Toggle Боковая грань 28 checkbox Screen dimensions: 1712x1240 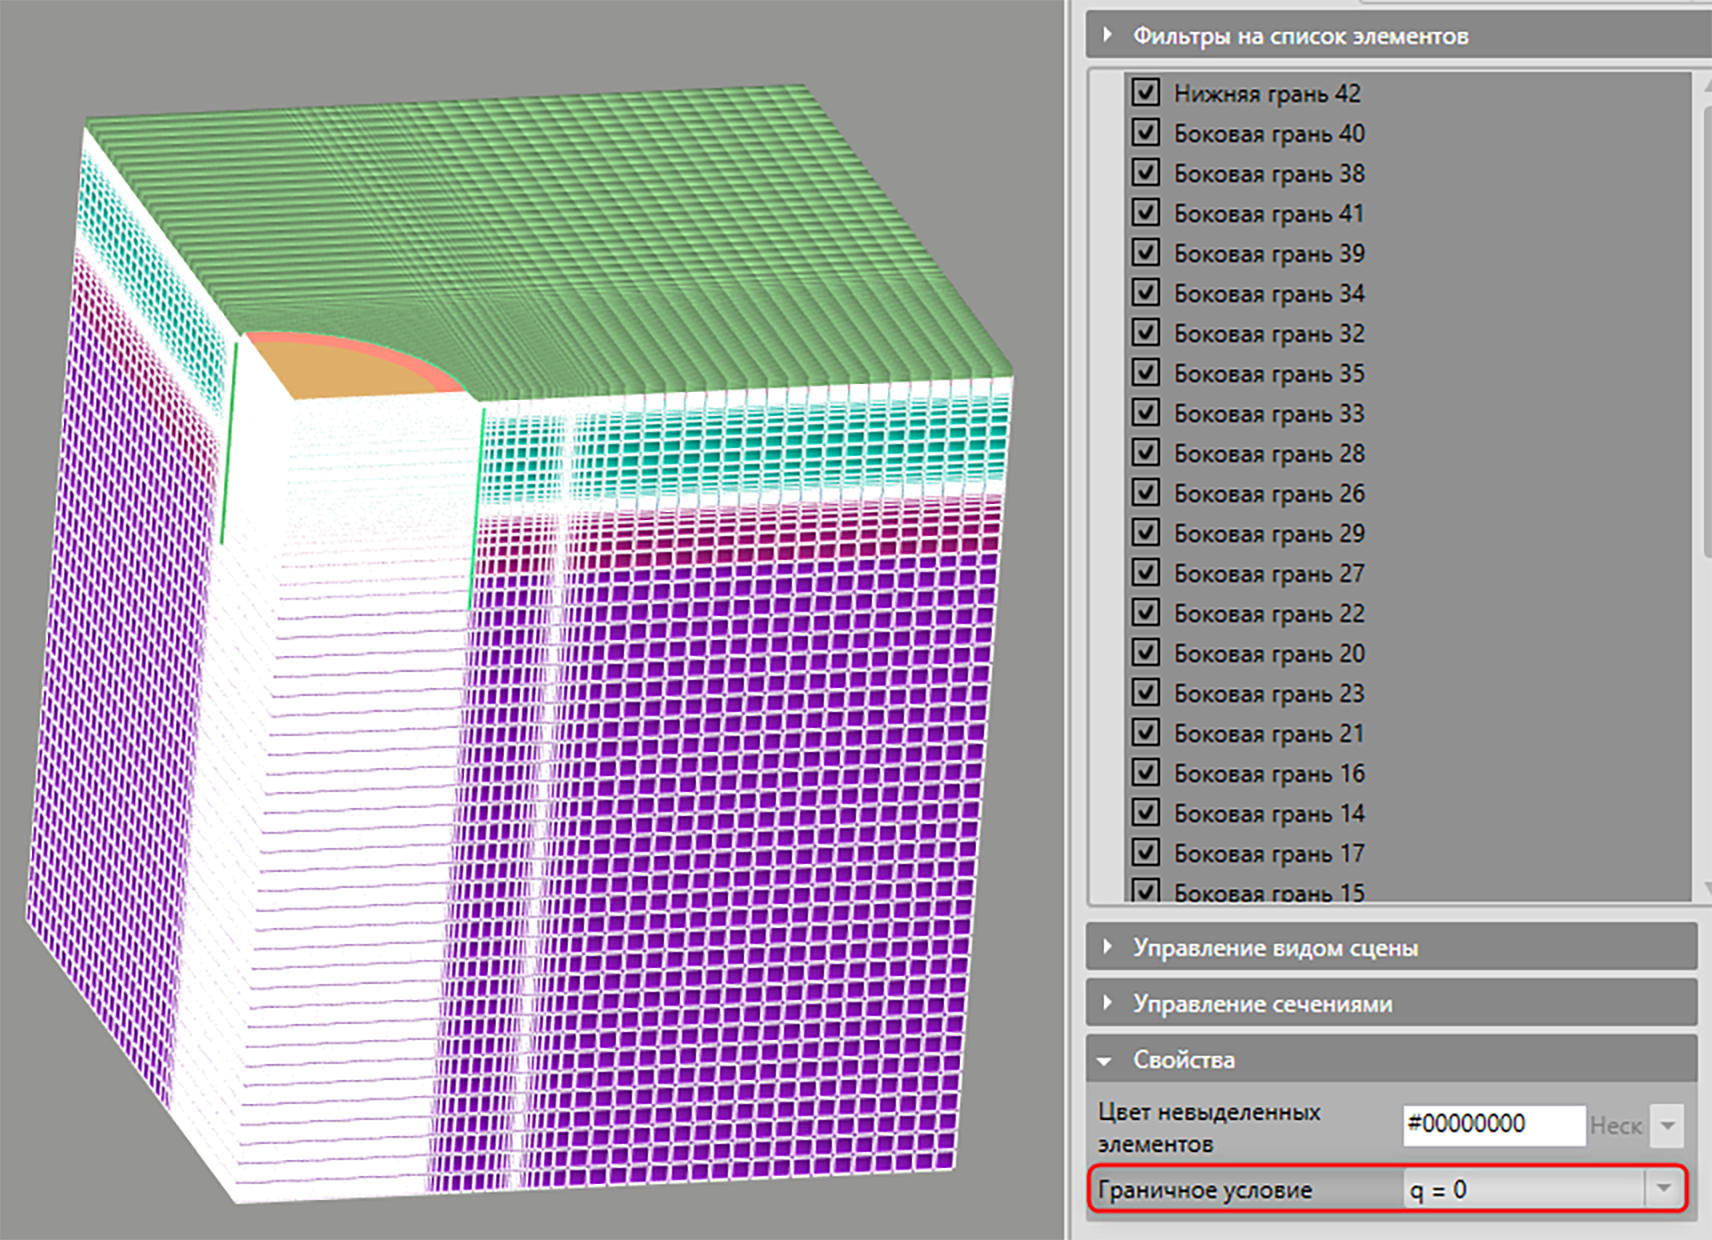pos(1145,452)
